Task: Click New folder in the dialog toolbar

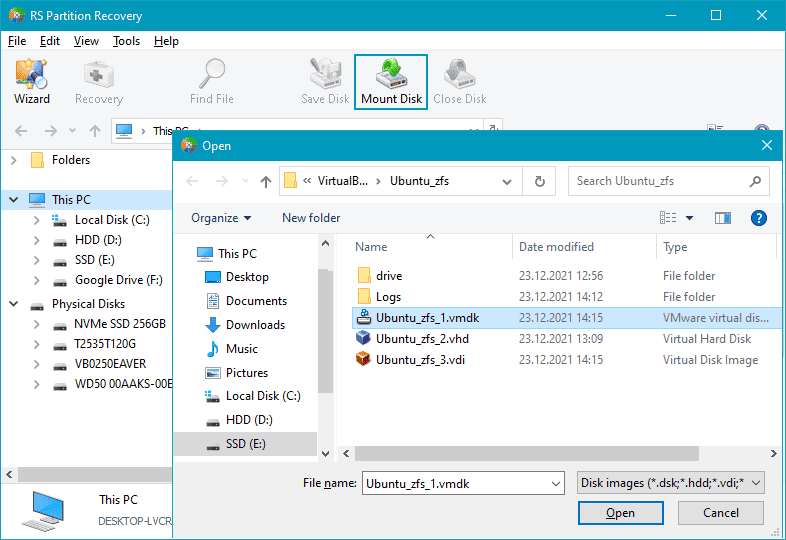Action: point(311,218)
